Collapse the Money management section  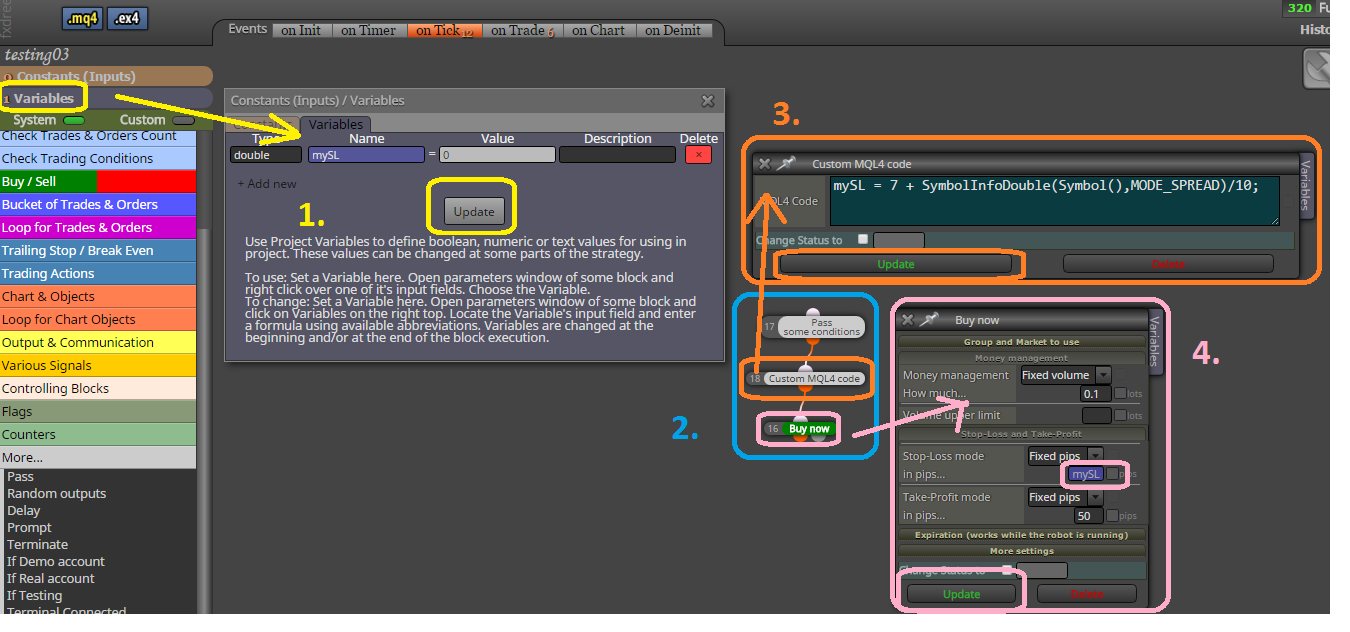(x=1021, y=358)
